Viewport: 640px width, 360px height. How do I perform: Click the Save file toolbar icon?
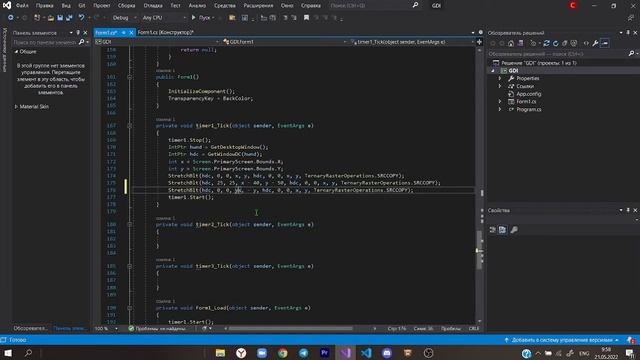click(x=60, y=18)
